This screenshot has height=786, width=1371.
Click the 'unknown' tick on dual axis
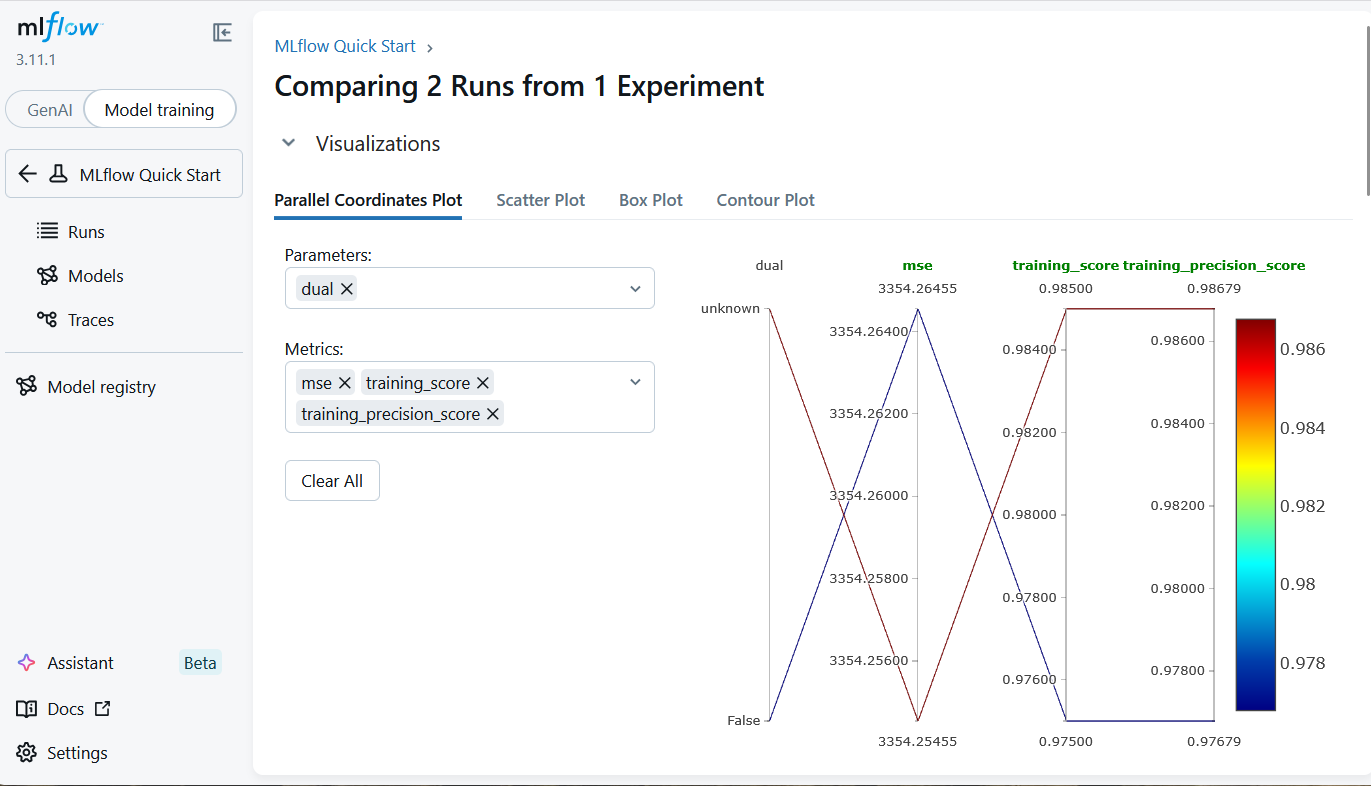[x=730, y=308]
